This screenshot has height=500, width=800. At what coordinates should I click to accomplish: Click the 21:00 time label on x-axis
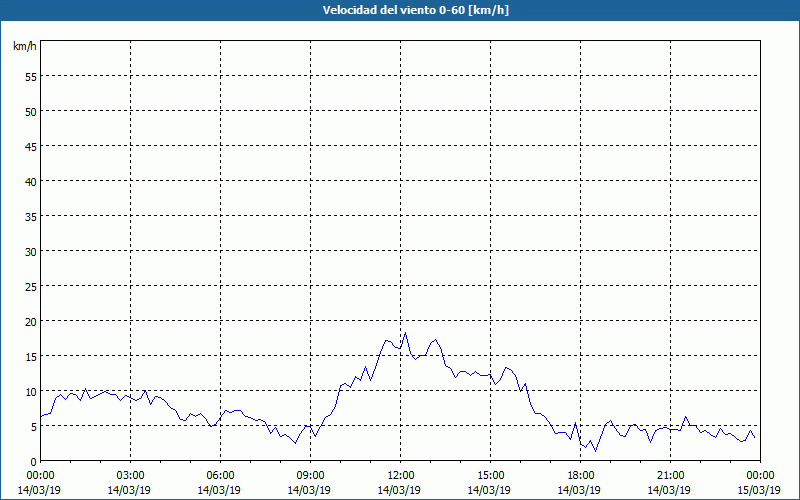click(670, 476)
